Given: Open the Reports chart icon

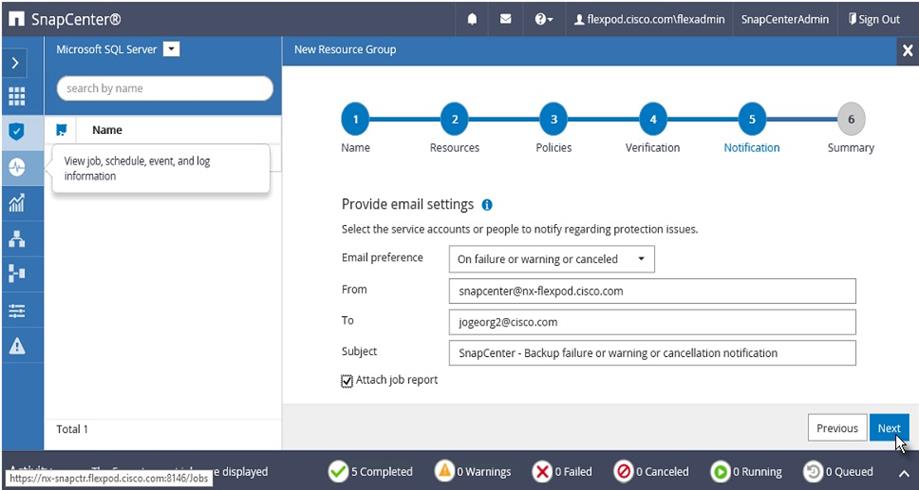Looking at the screenshot, I should (x=16, y=203).
